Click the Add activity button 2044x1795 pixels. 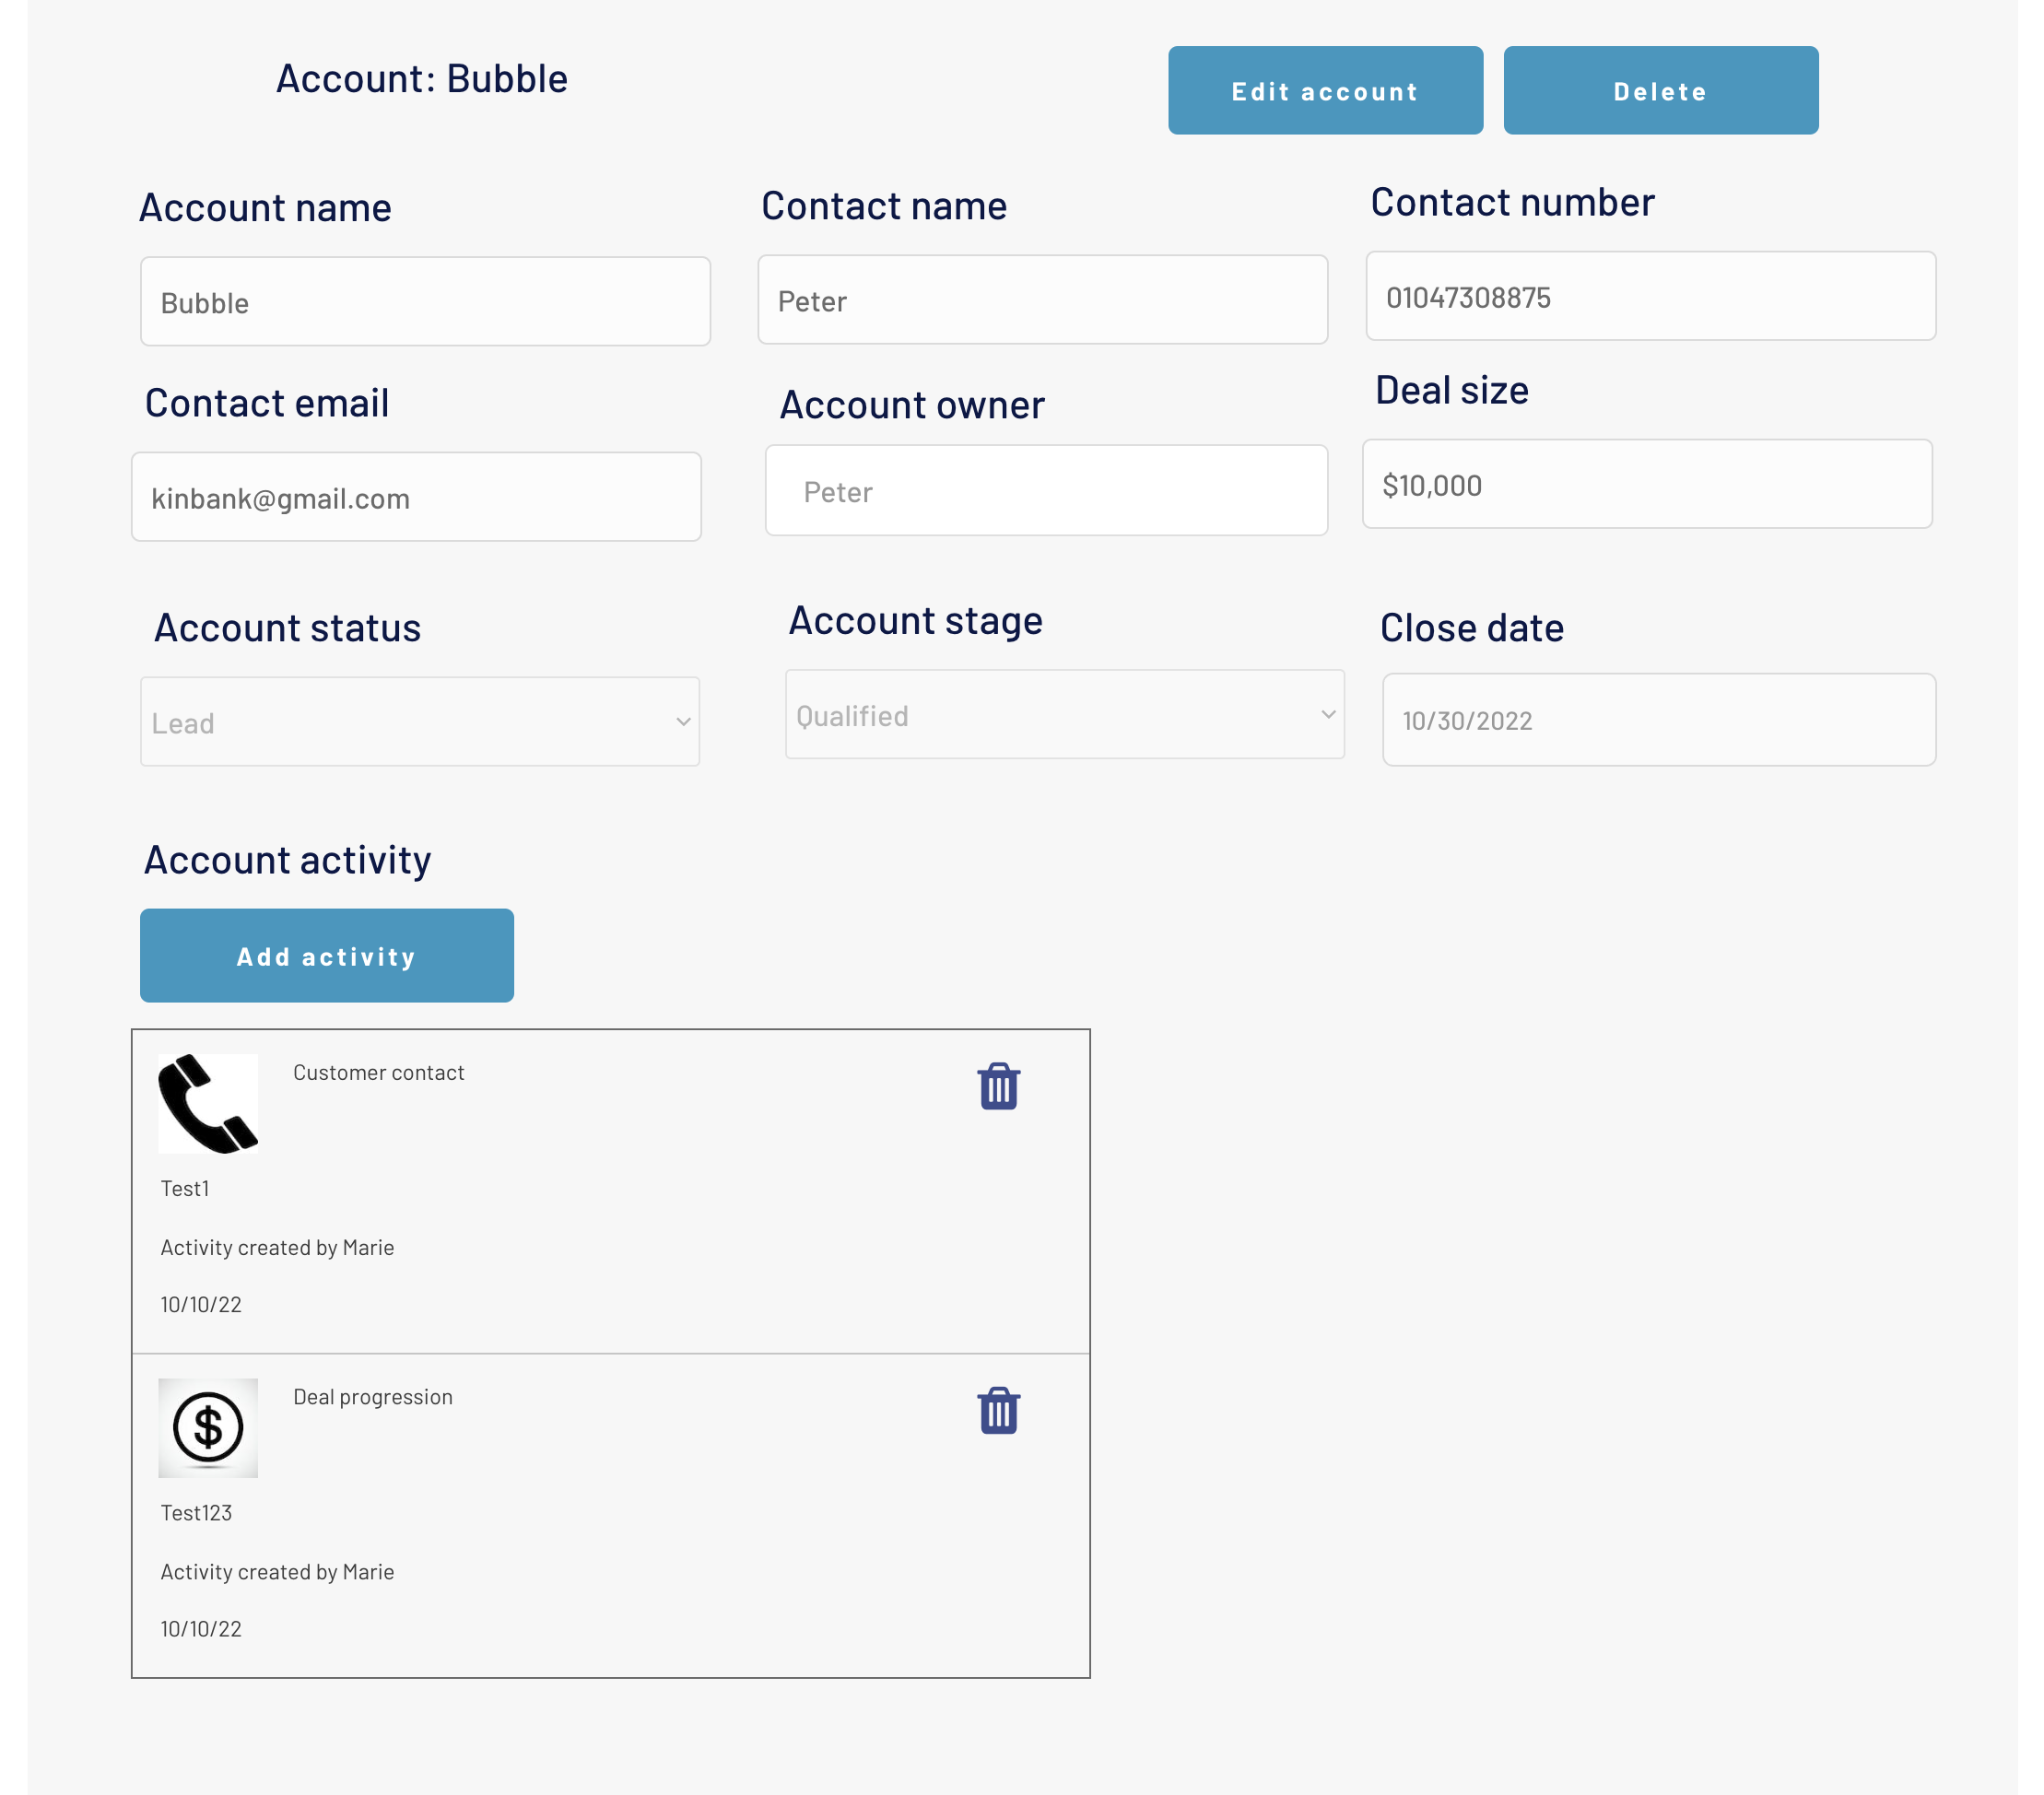click(326, 956)
